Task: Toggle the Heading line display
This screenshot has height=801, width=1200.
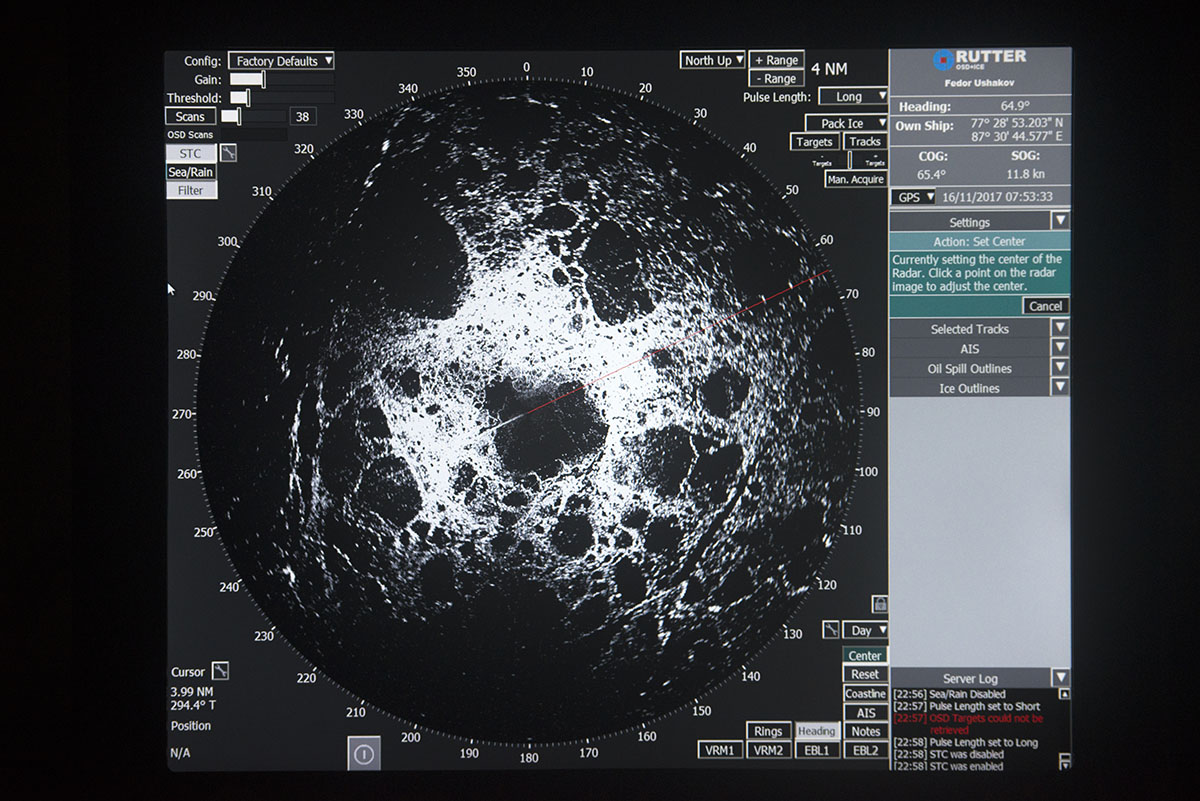Action: pos(817,731)
